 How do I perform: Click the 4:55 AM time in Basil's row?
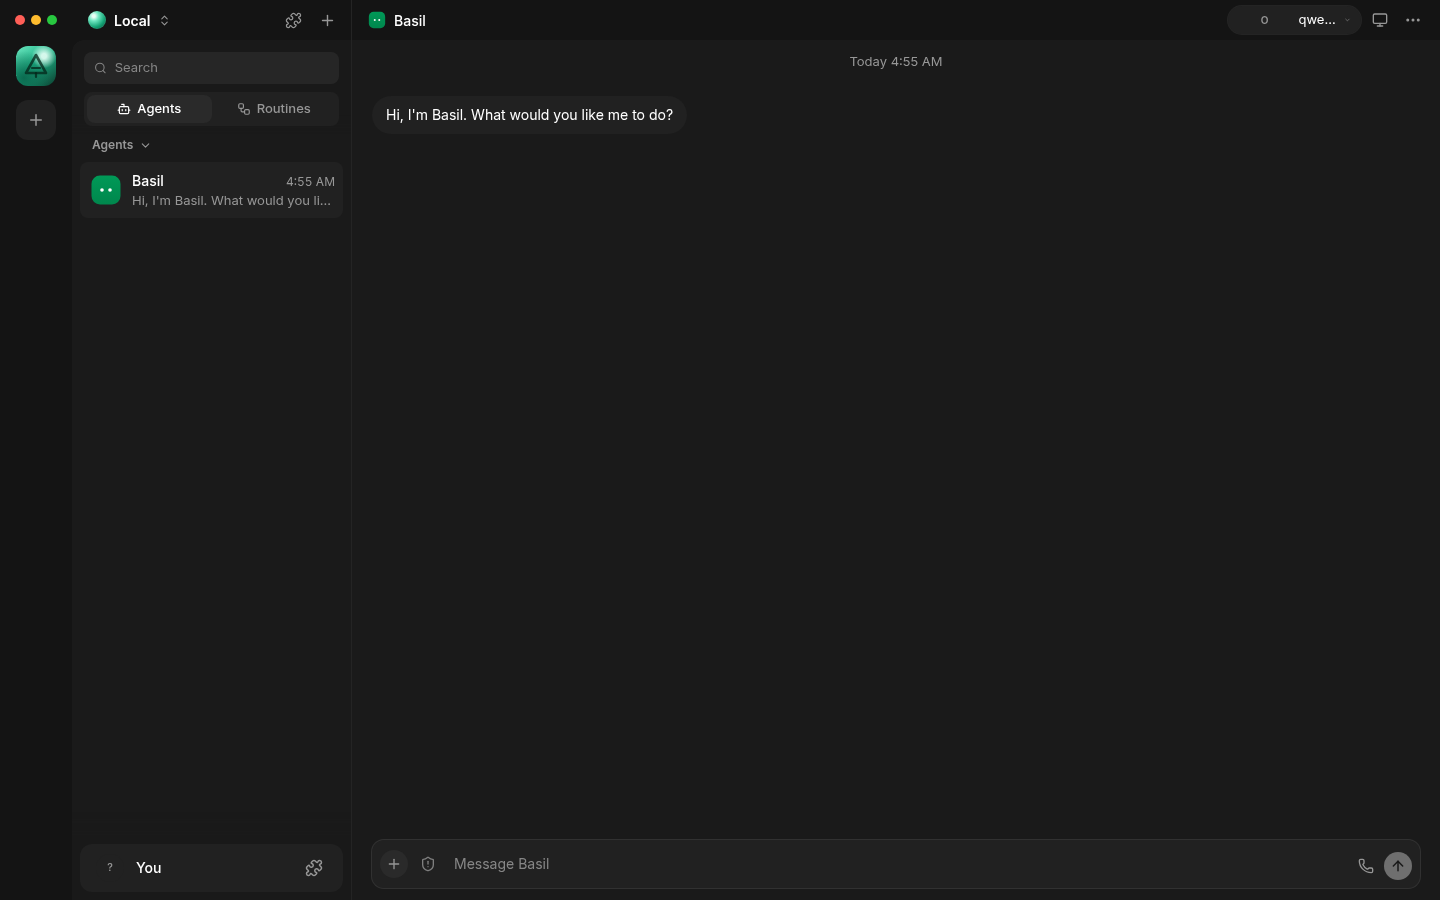(x=310, y=182)
